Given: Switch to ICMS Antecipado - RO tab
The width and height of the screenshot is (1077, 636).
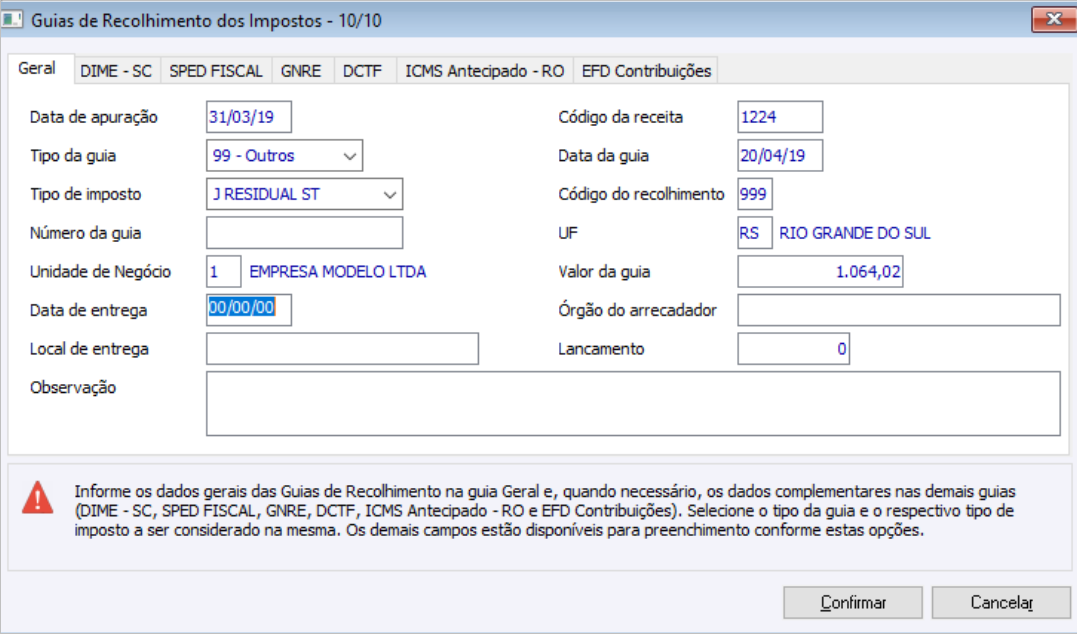Looking at the screenshot, I should pos(484,71).
